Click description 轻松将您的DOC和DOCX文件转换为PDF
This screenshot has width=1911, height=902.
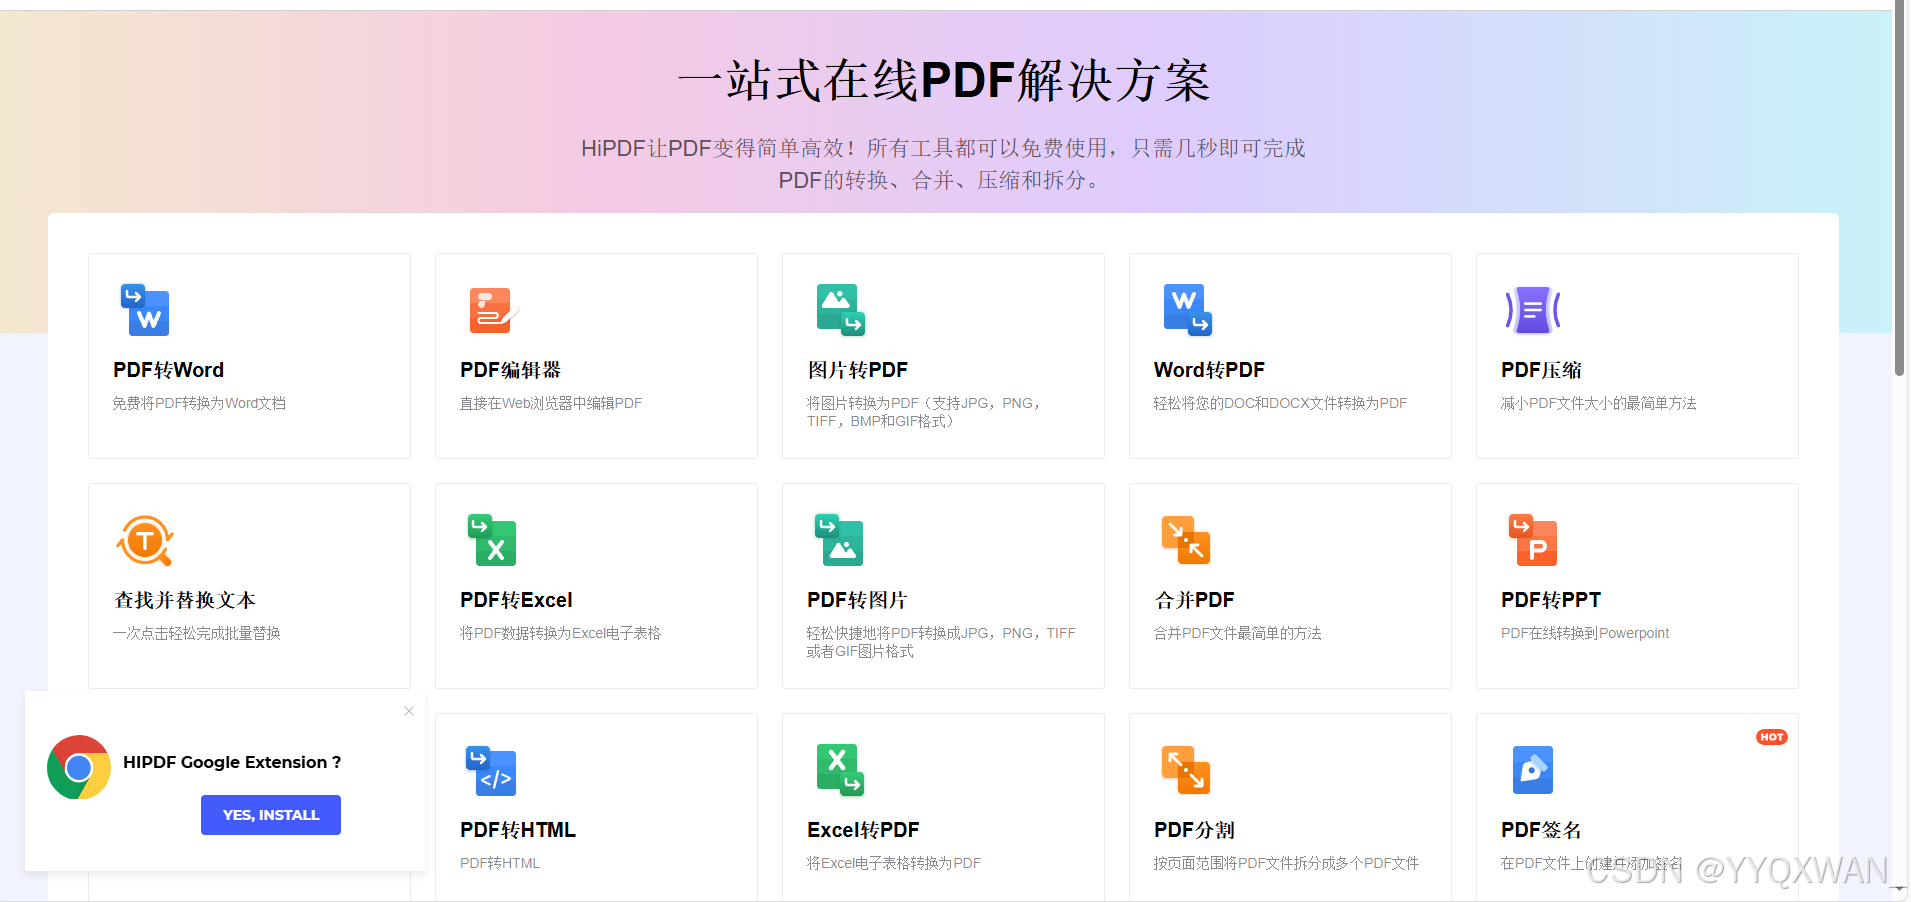coord(1280,403)
